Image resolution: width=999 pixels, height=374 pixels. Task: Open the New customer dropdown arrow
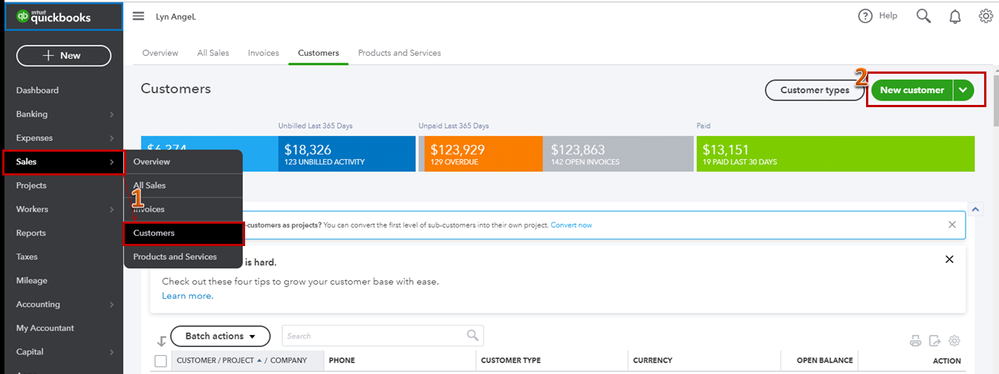963,90
